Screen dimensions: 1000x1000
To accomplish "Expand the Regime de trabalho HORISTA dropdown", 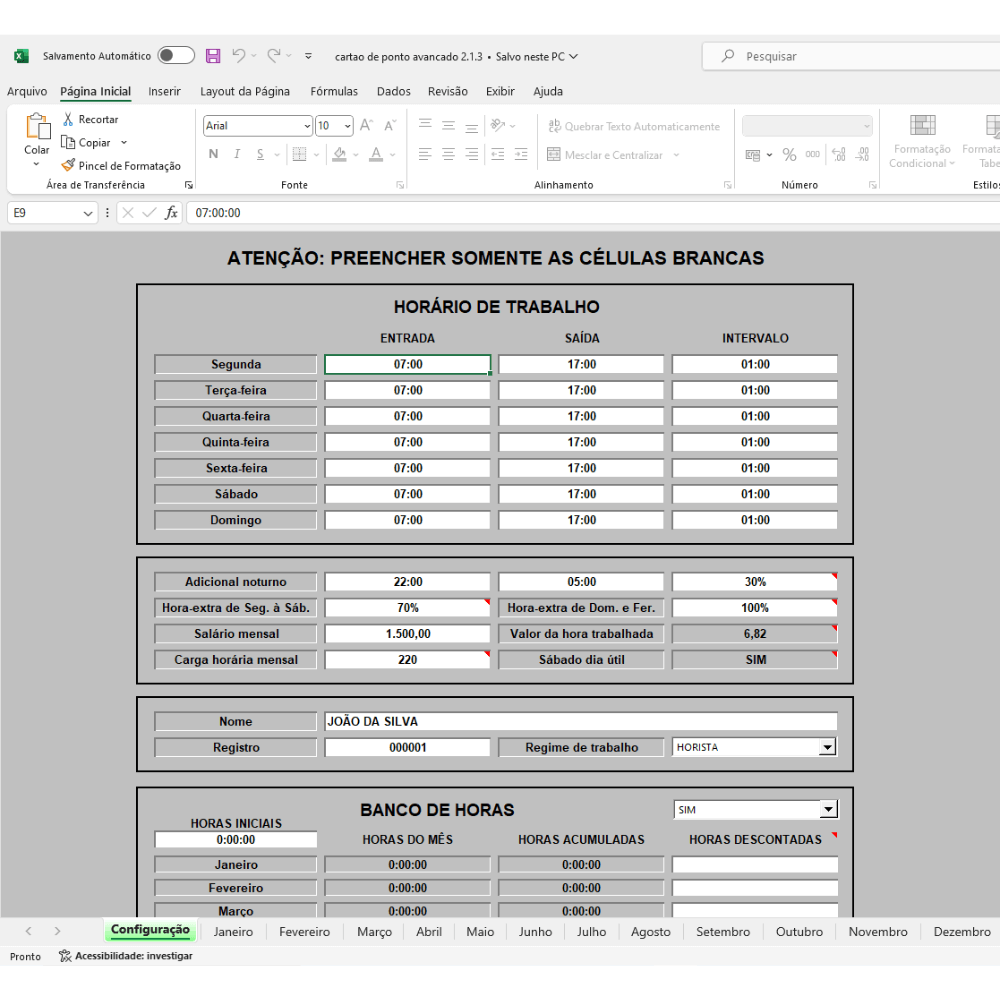I will [x=827, y=747].
